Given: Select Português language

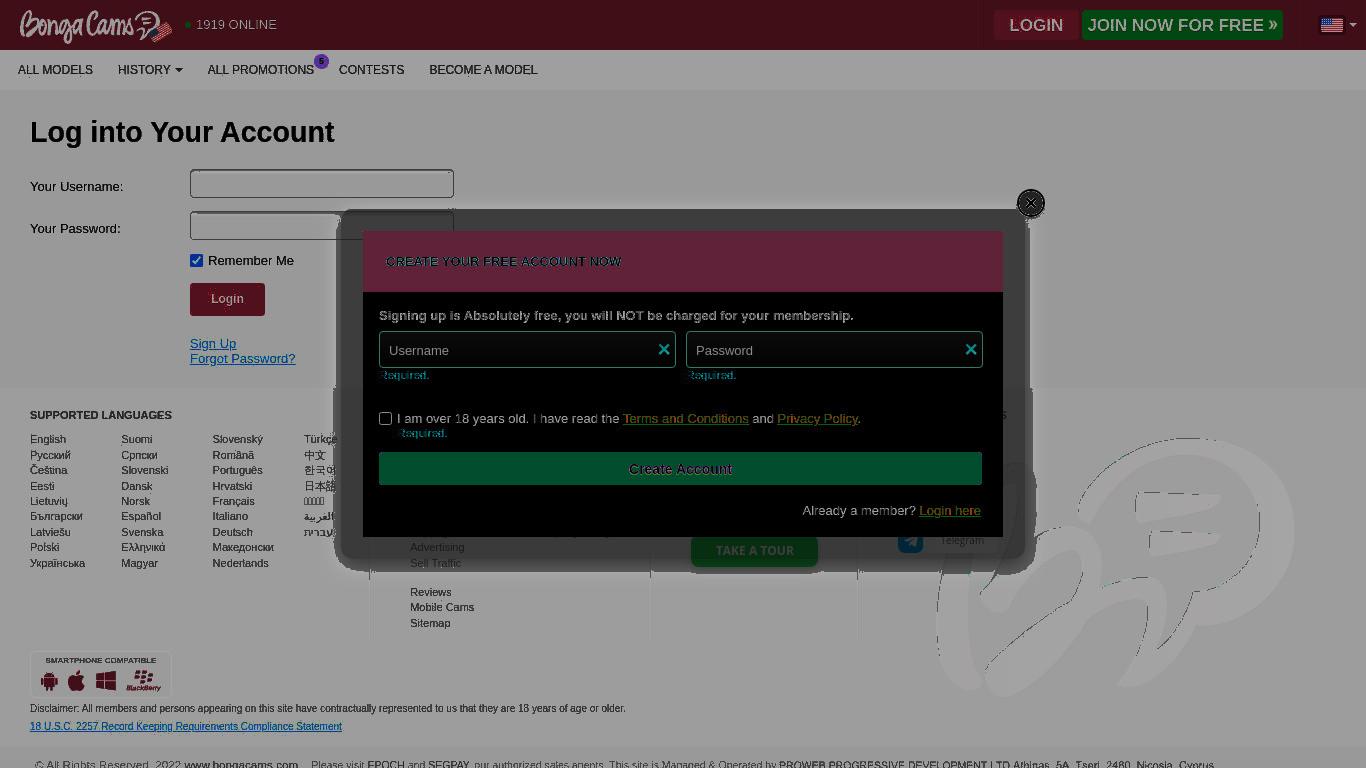Looking at the screenshot, I should 237,470.
